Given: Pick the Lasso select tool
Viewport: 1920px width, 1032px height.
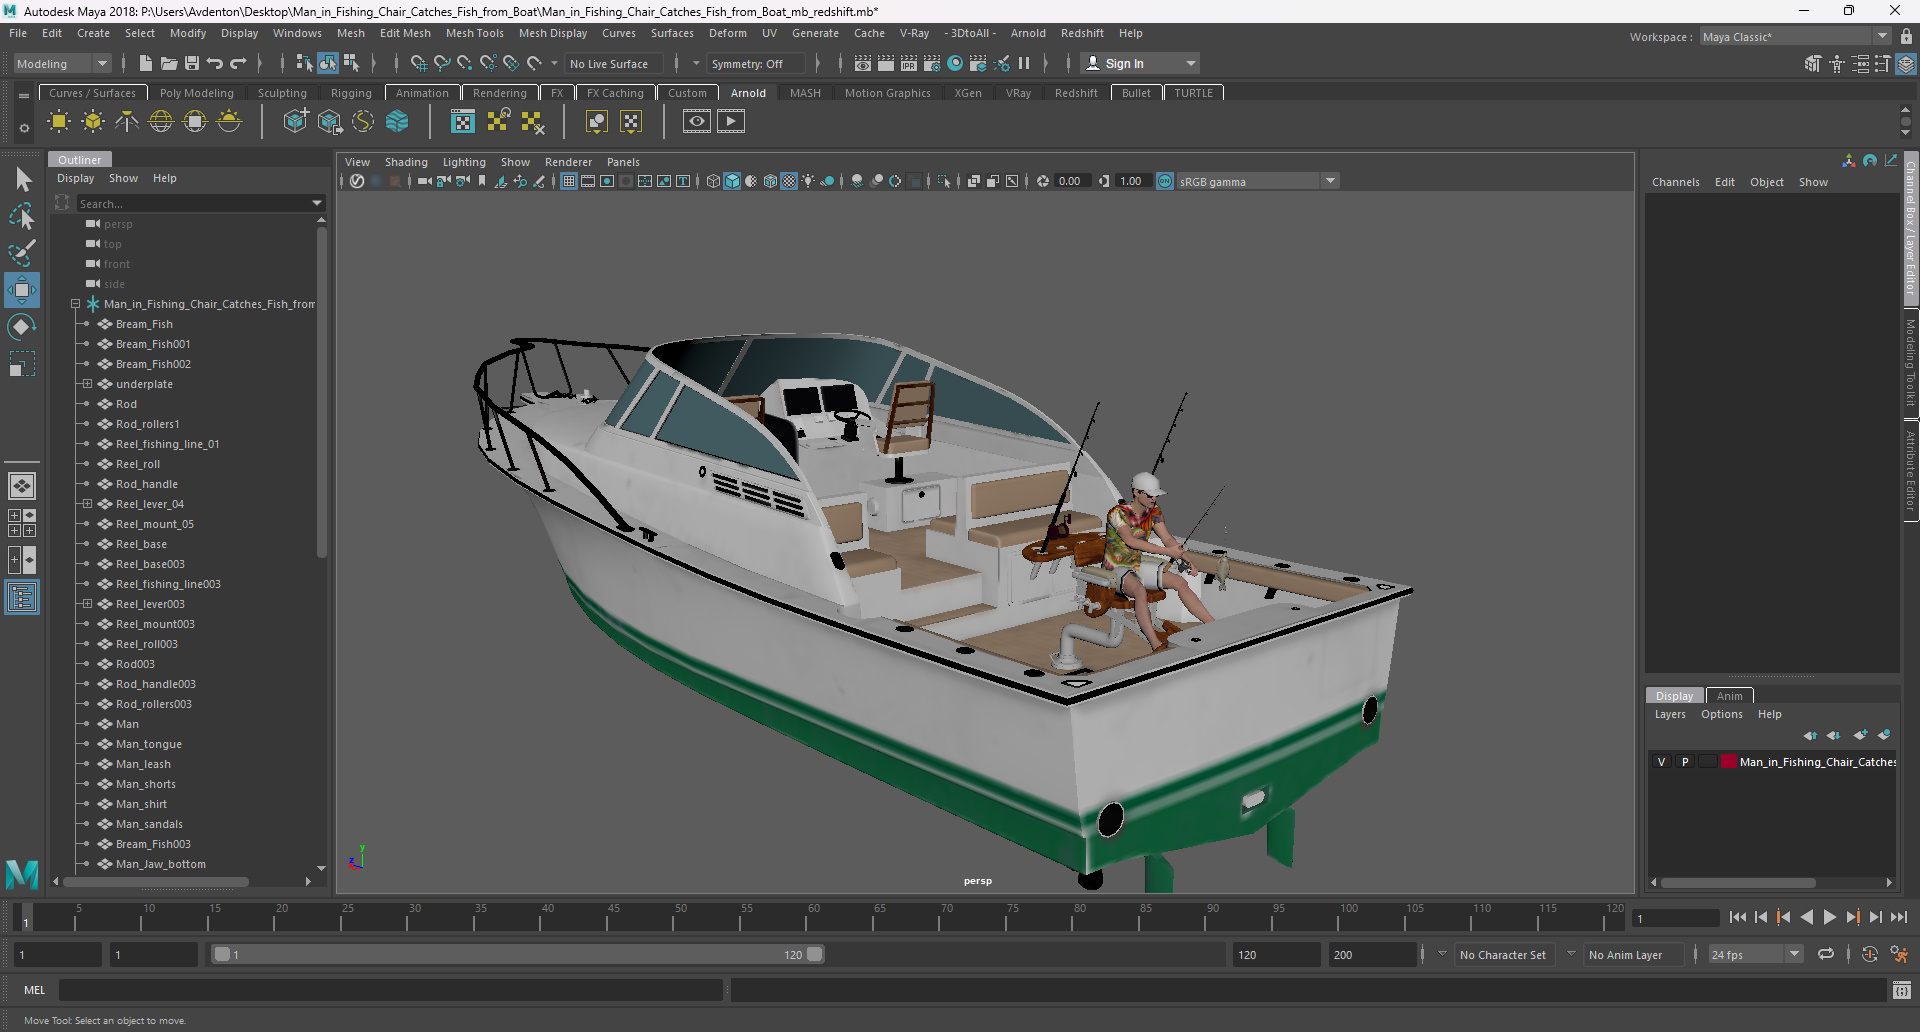Looking at the screenshot, I should tap(22, 216).
